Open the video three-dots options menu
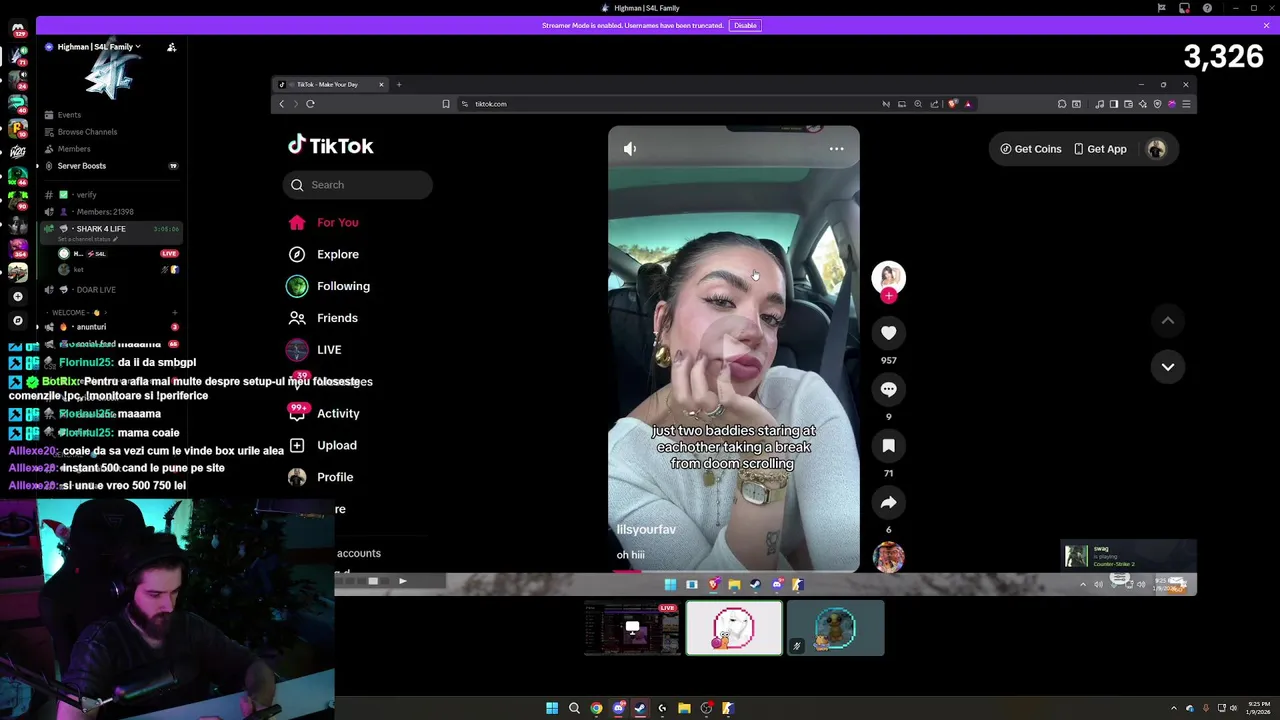 tap(836, 149)
